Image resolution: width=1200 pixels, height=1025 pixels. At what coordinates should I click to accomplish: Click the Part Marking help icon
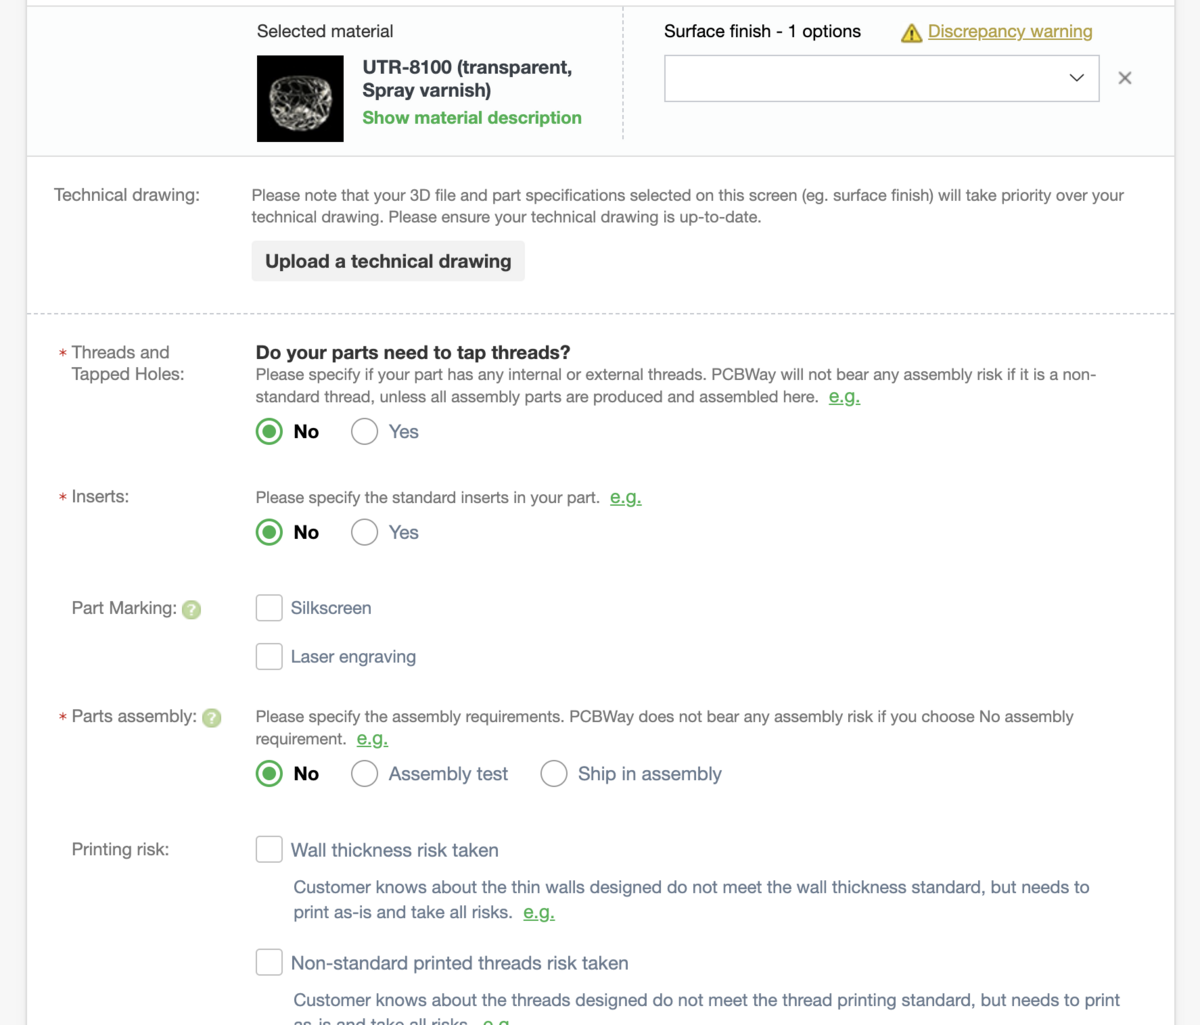tap(192, 609)
